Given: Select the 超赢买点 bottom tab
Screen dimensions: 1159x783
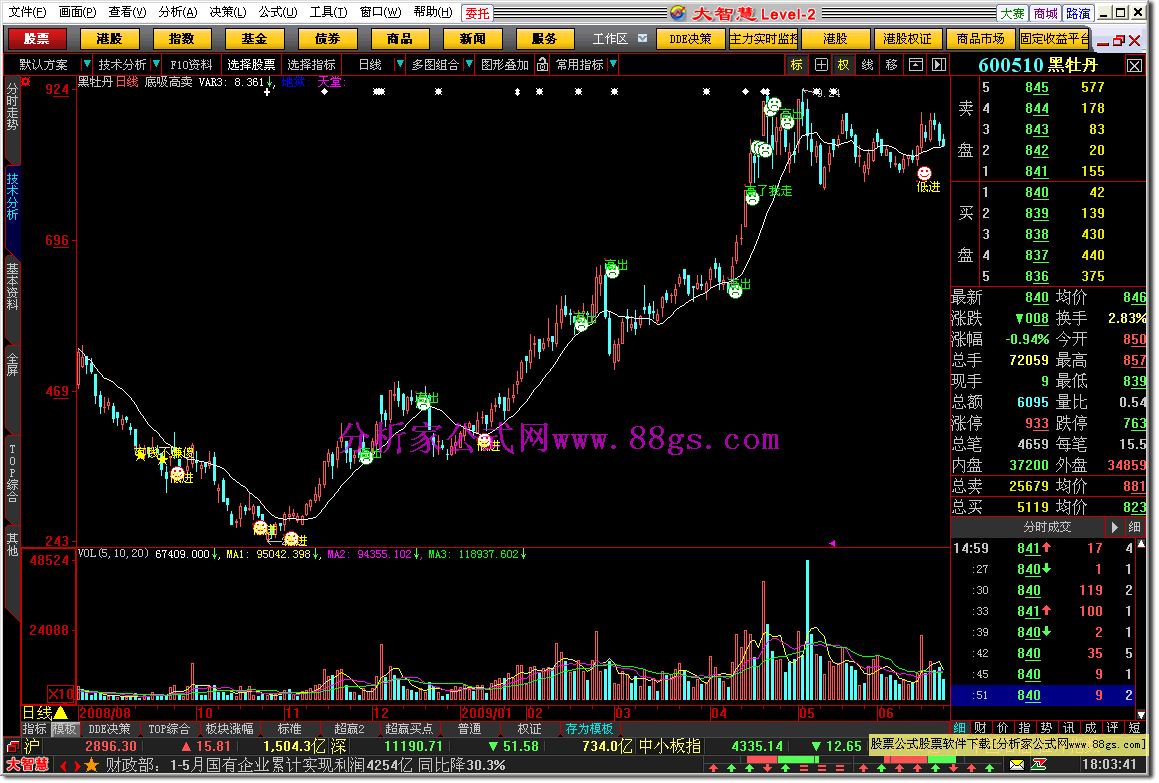Looking at the screenshot, I should 409,729.
